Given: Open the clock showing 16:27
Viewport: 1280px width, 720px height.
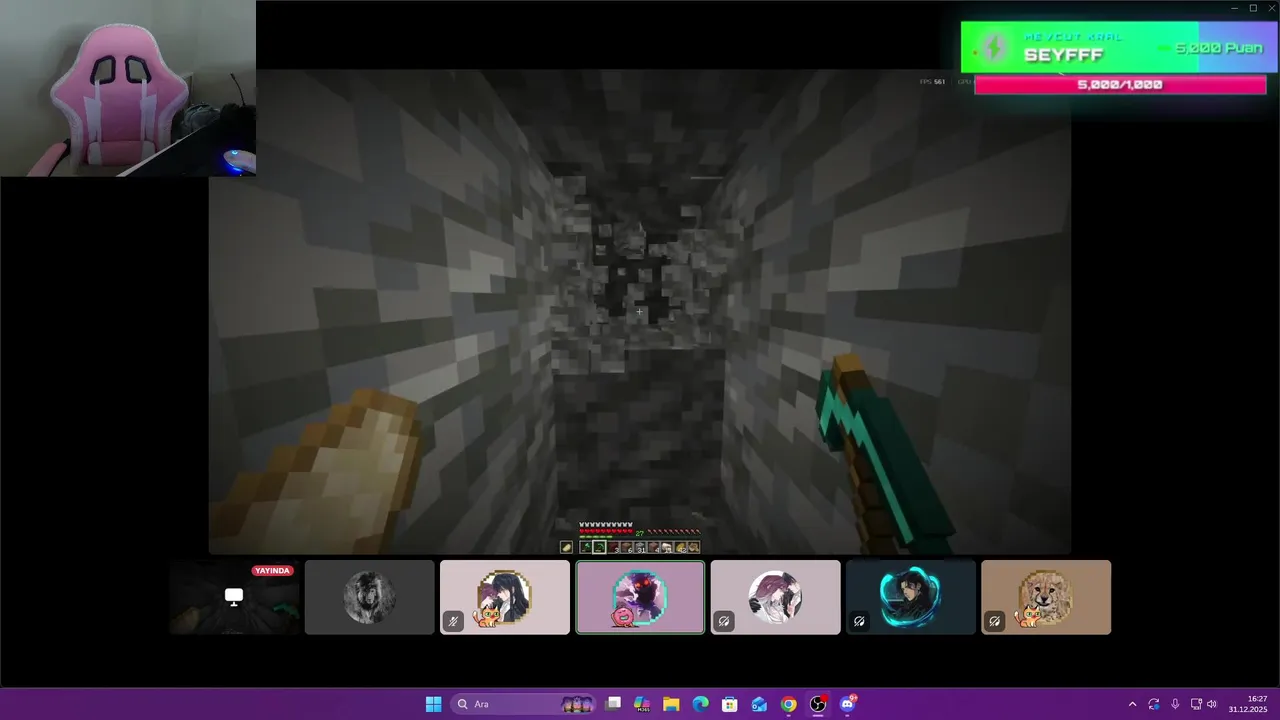Looking at the screenshot, I should [1249, 704].
